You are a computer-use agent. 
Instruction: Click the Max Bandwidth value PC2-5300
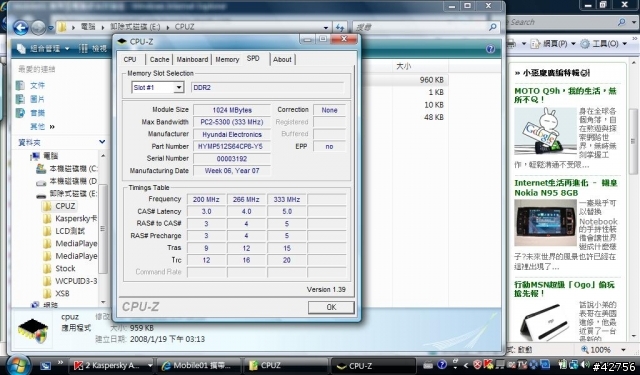click(232, 122)
